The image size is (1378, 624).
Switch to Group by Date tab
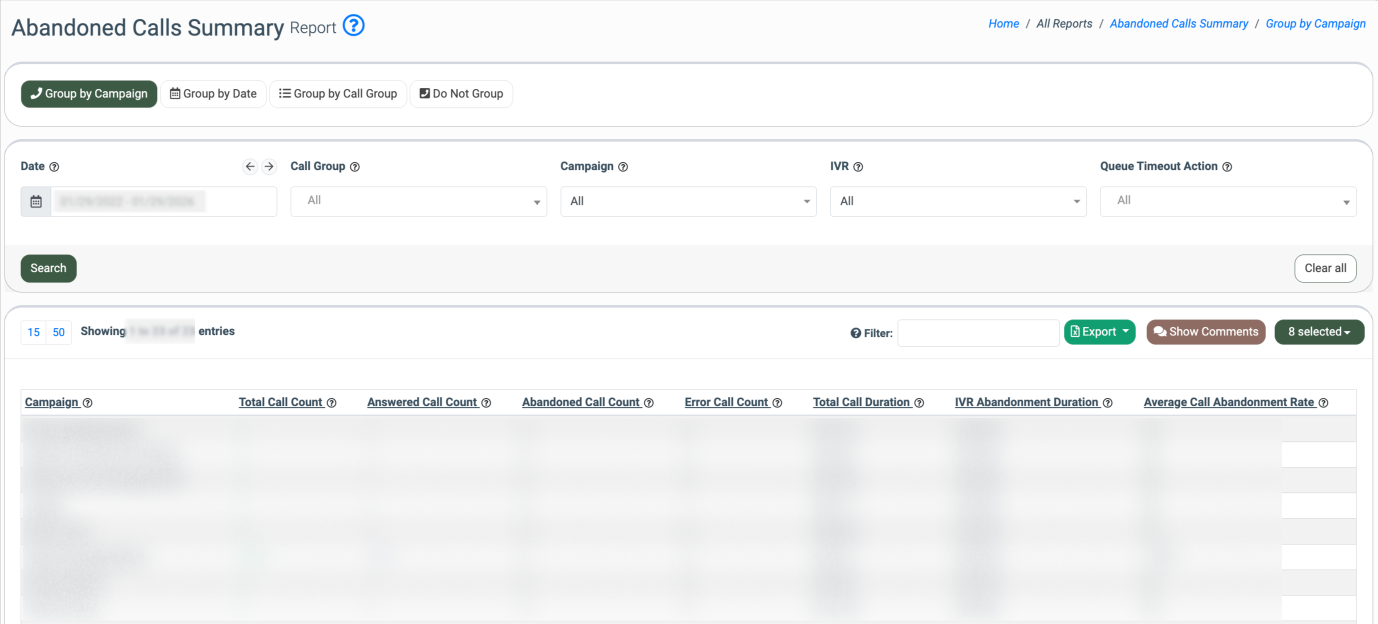pos(213,94)
